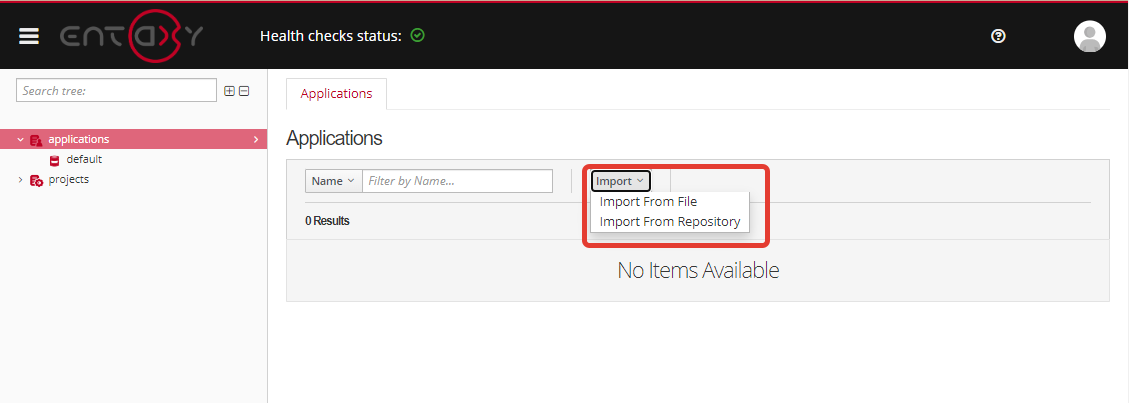The height and width of the screenshot is (403, 1129).
Task: Choose Import From File
Action: coord(648,202)
